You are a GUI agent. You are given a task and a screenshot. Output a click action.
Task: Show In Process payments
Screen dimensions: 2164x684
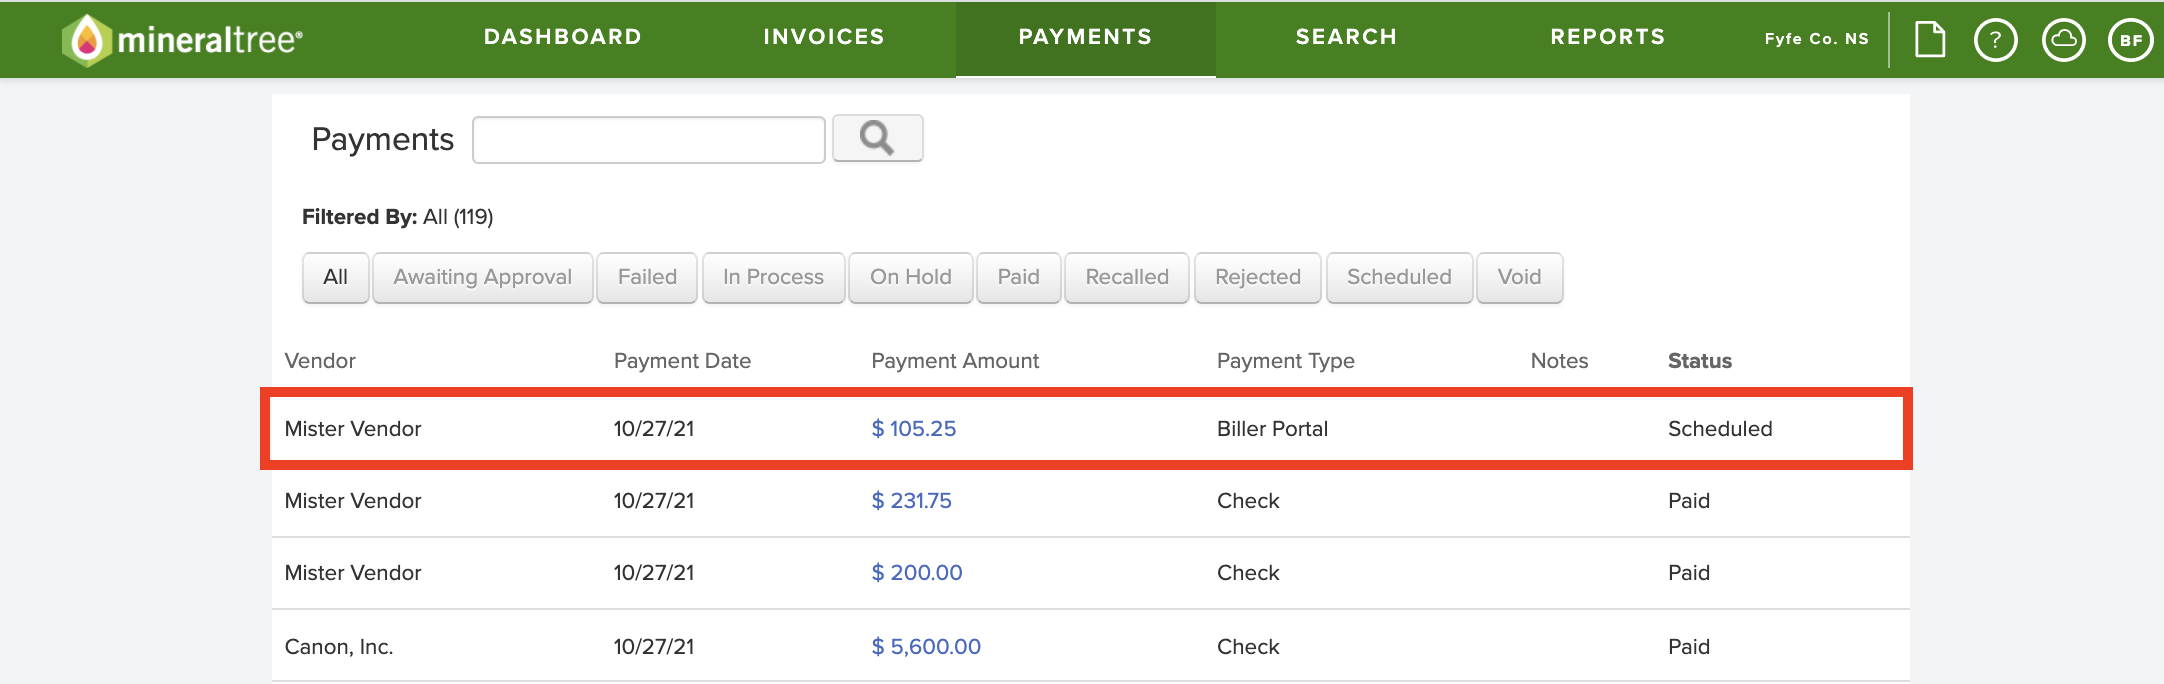(x=773, y=277)
